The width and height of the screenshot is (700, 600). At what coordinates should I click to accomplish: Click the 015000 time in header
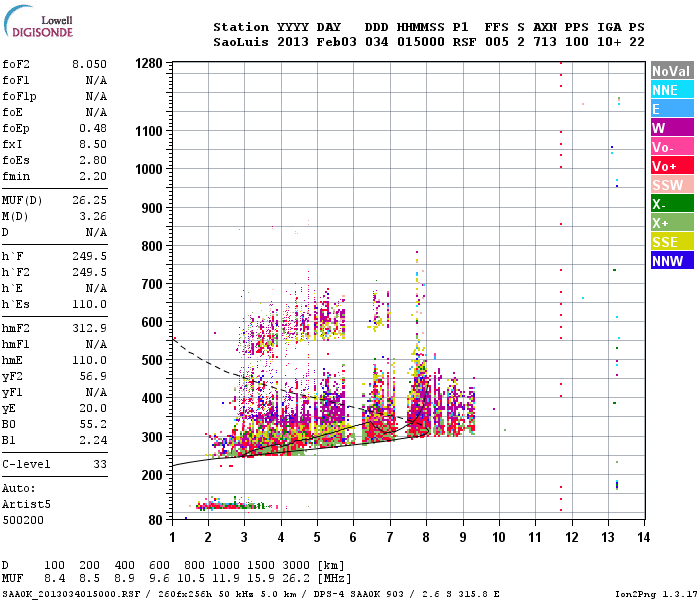coord(421,42)
